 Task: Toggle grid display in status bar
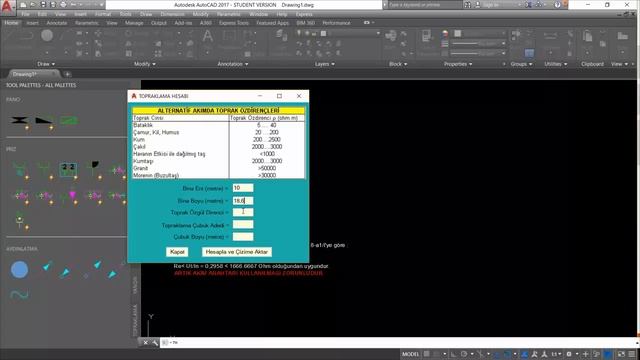point(427,354)
